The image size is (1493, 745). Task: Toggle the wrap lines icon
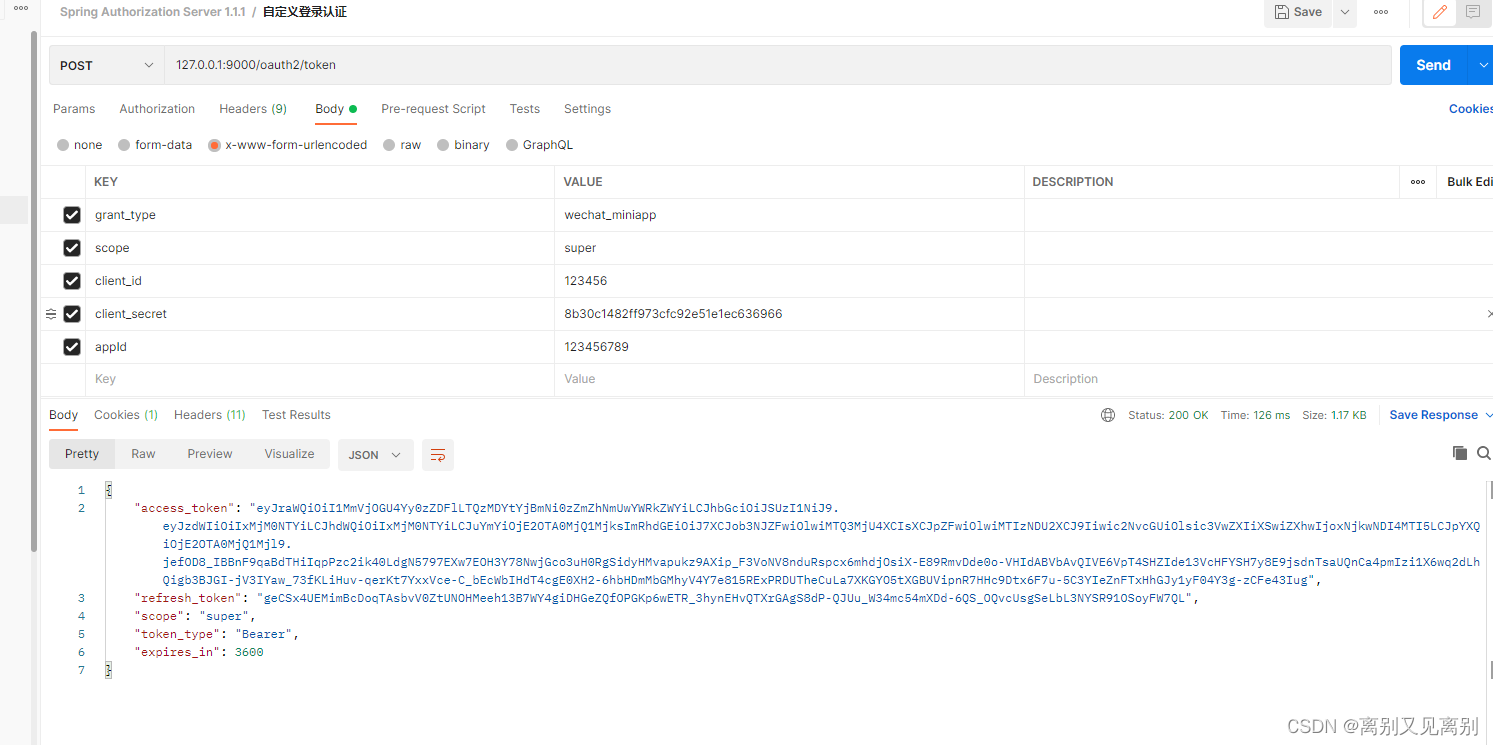click(438, 455)
